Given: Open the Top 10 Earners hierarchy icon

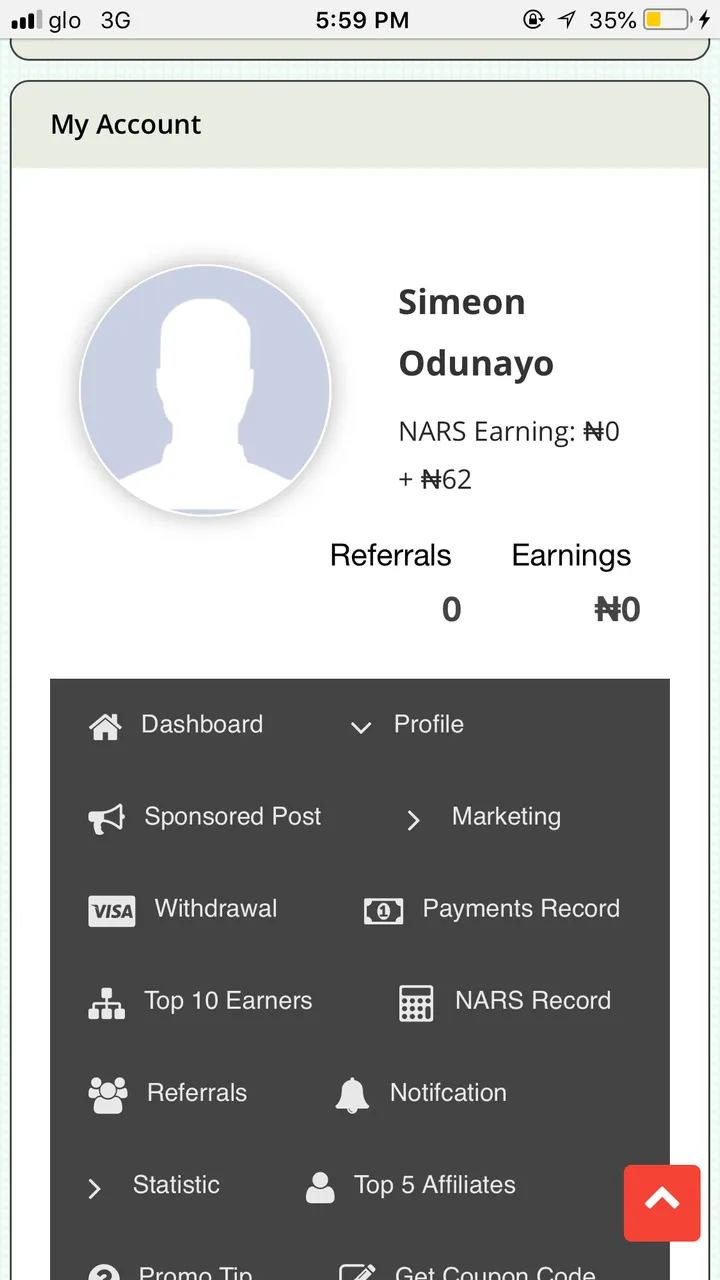Looking at the screenshot, I should click(106, 1003).
